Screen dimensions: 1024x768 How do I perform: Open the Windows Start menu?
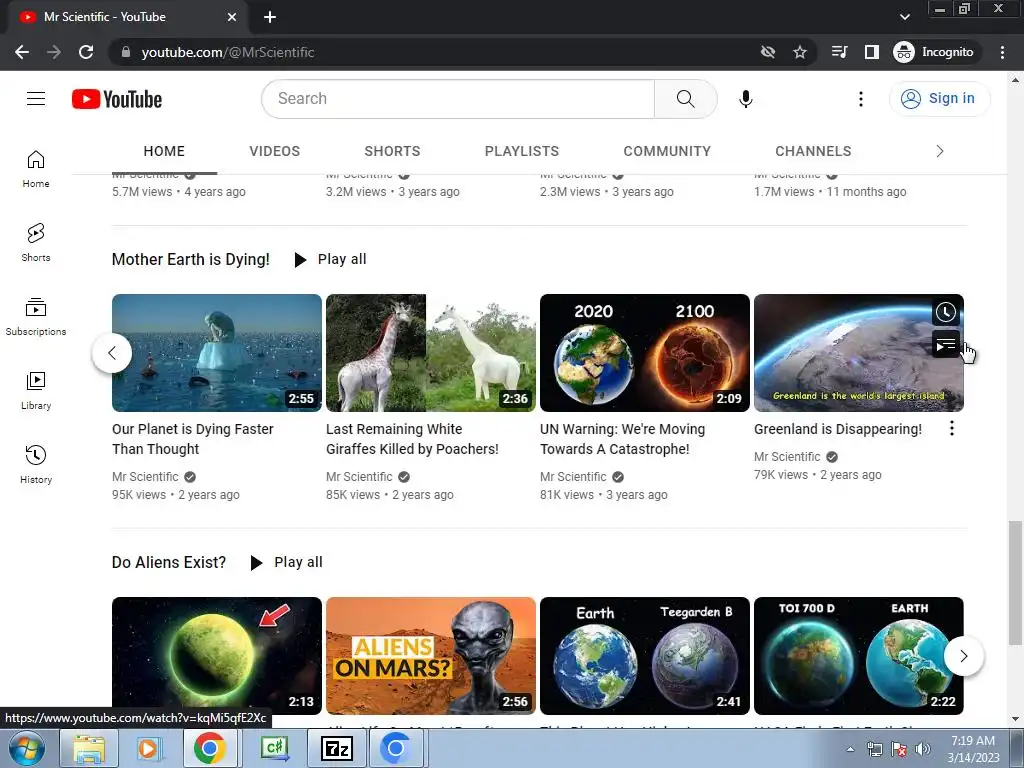(x=25, y=748)
